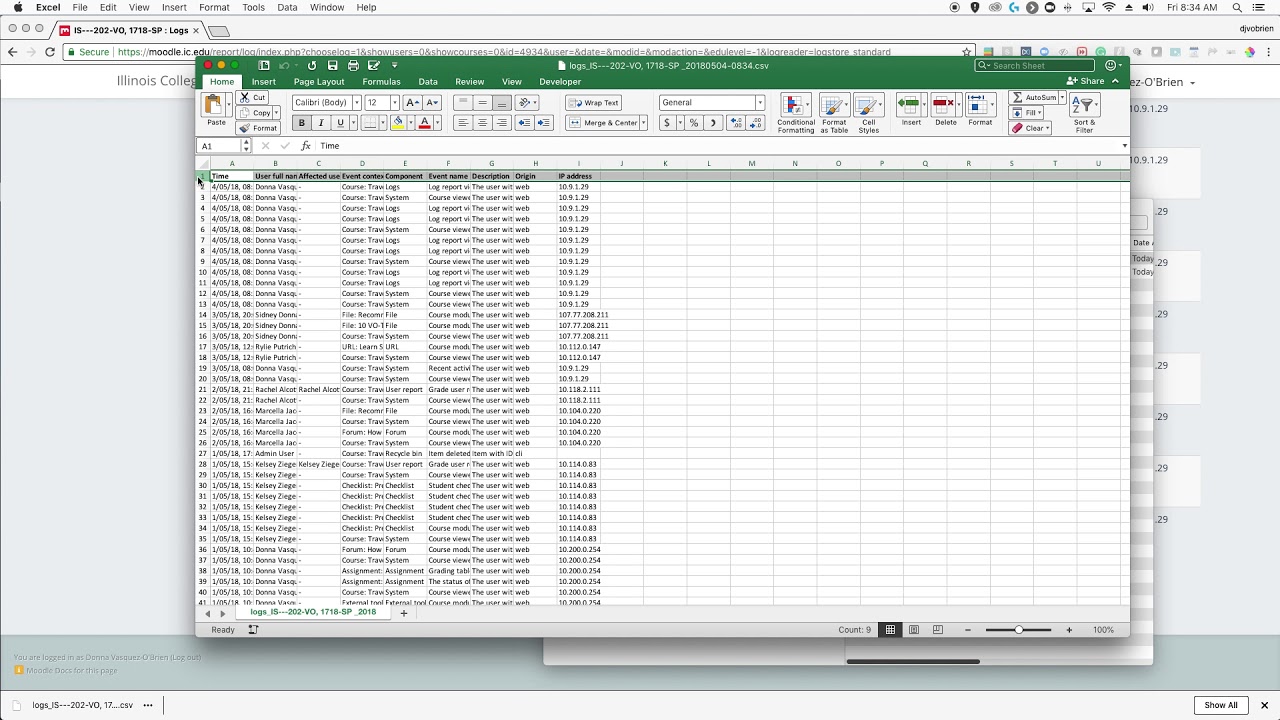
Task: Click the Paste clipboard icon
Action: click(214, 105)
